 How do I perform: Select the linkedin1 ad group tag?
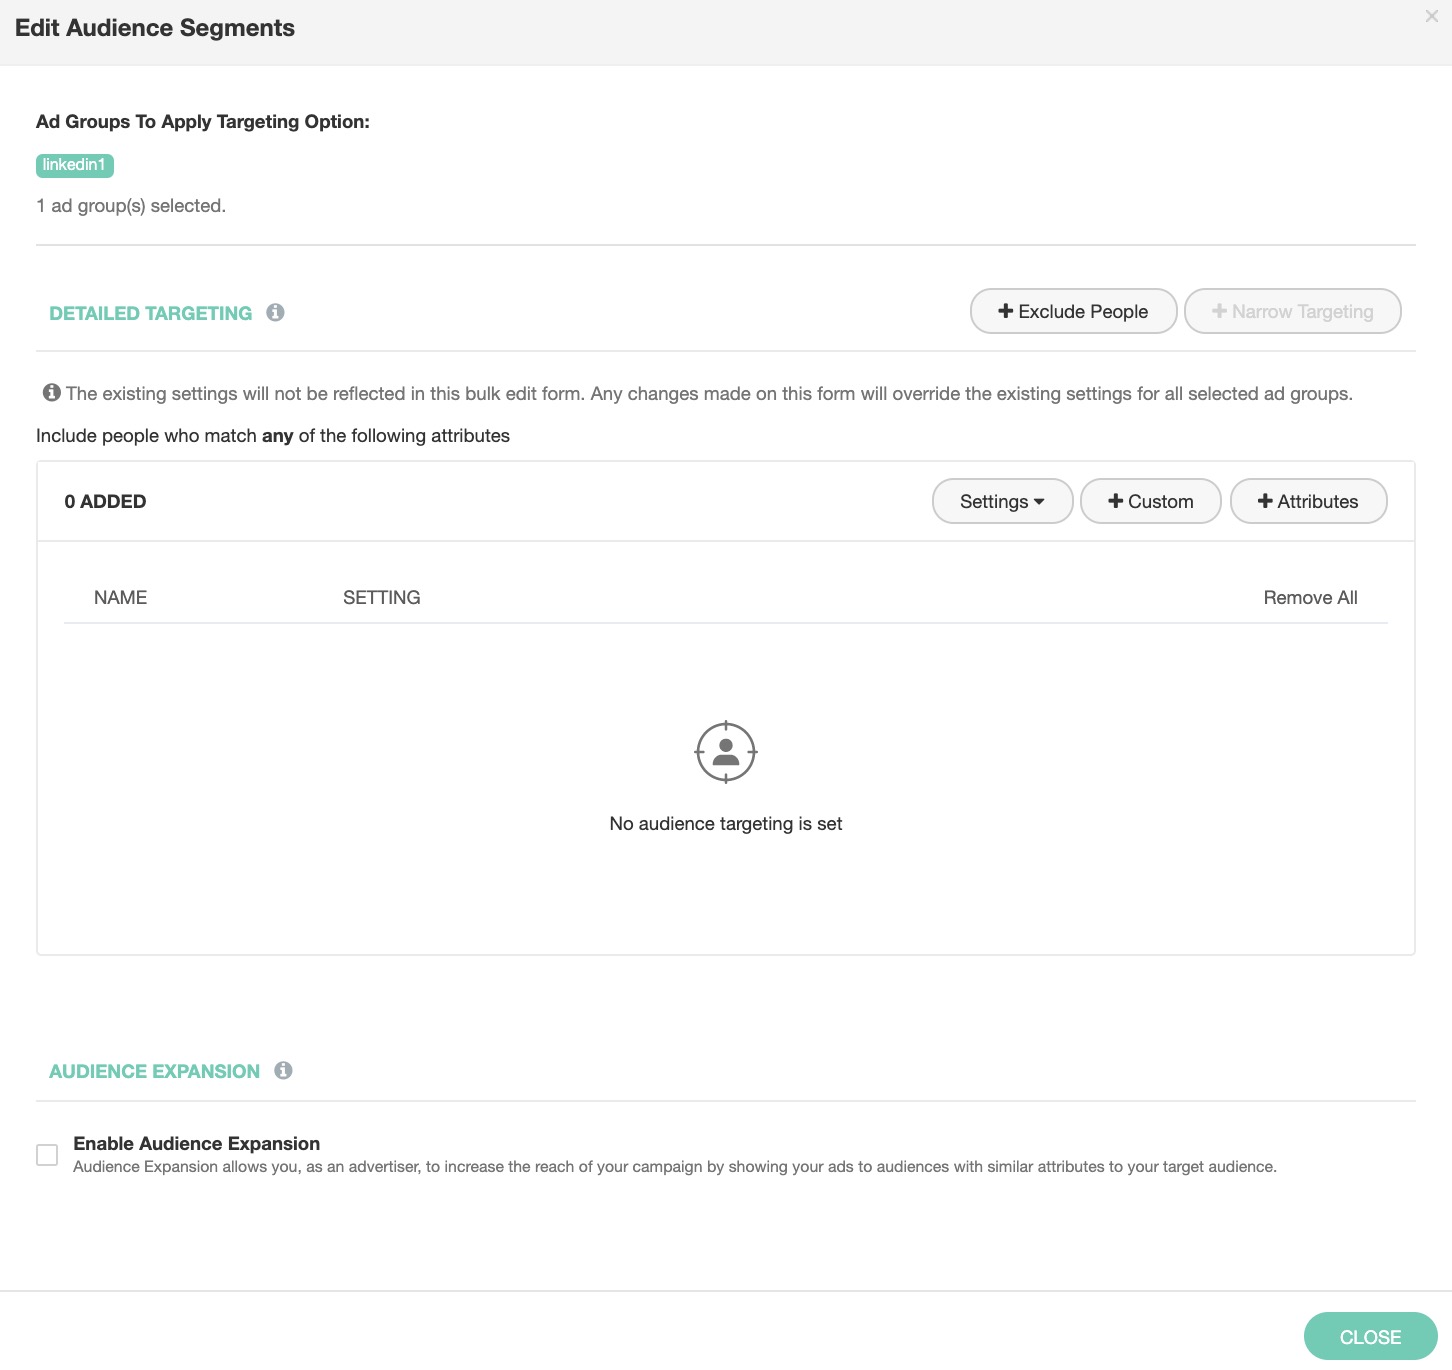point(75,165)
